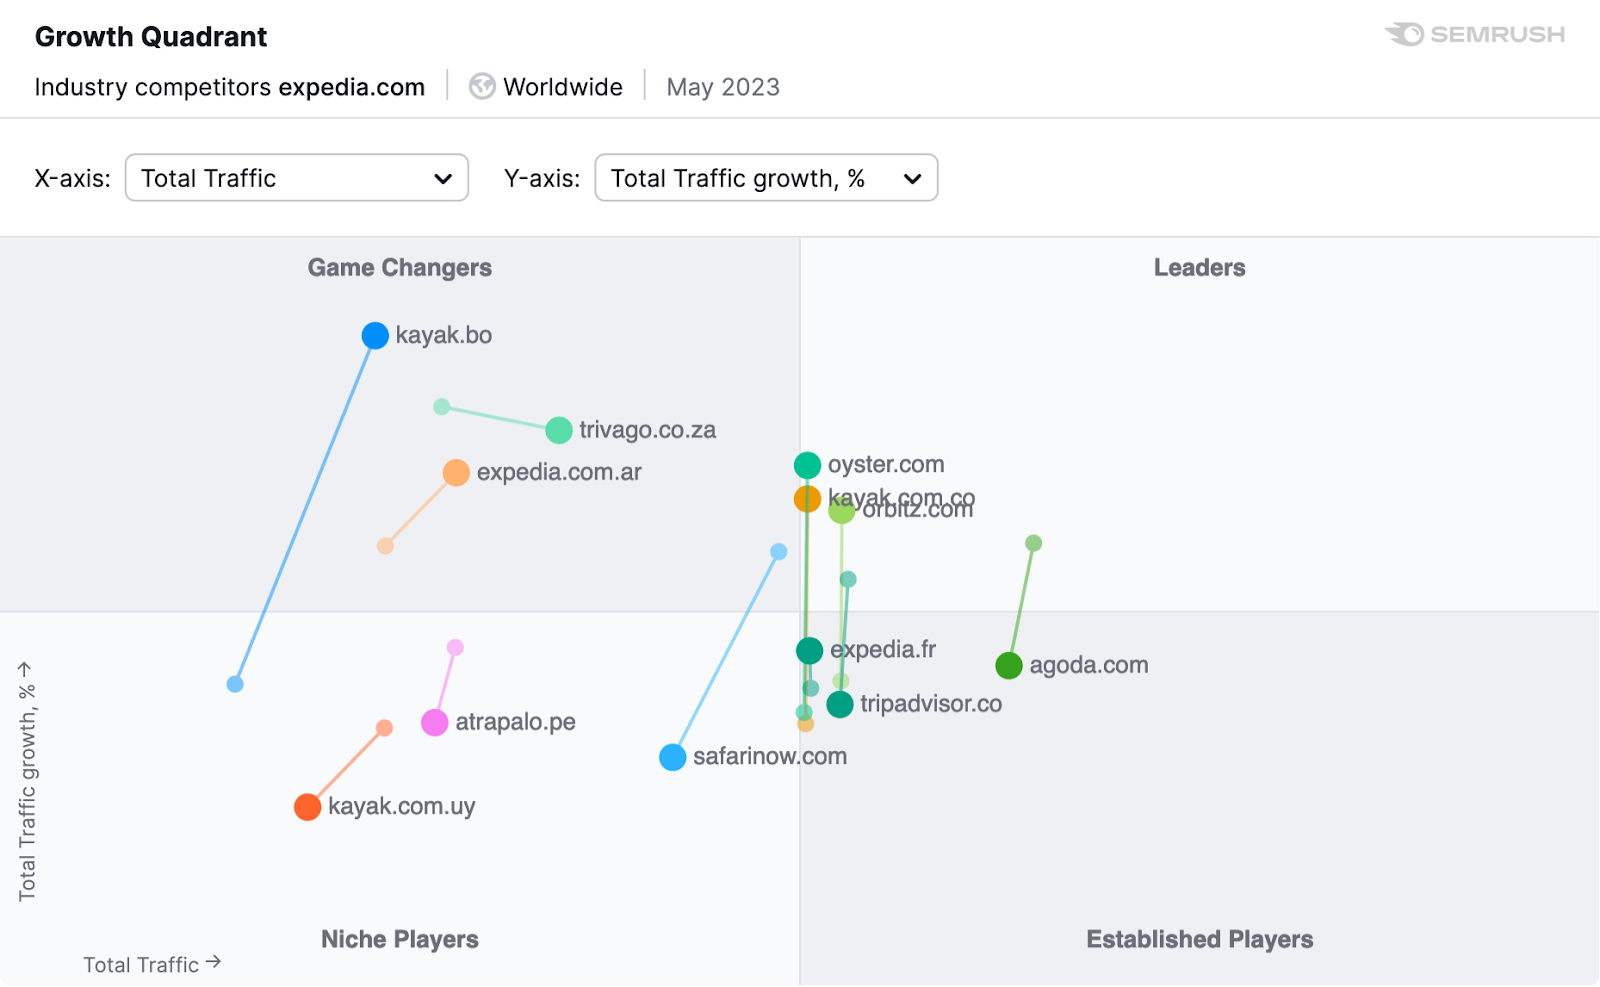1600x987 pixels.
Task: Click the vertical Total Traffic growth axis label
Action: [27, 781]
